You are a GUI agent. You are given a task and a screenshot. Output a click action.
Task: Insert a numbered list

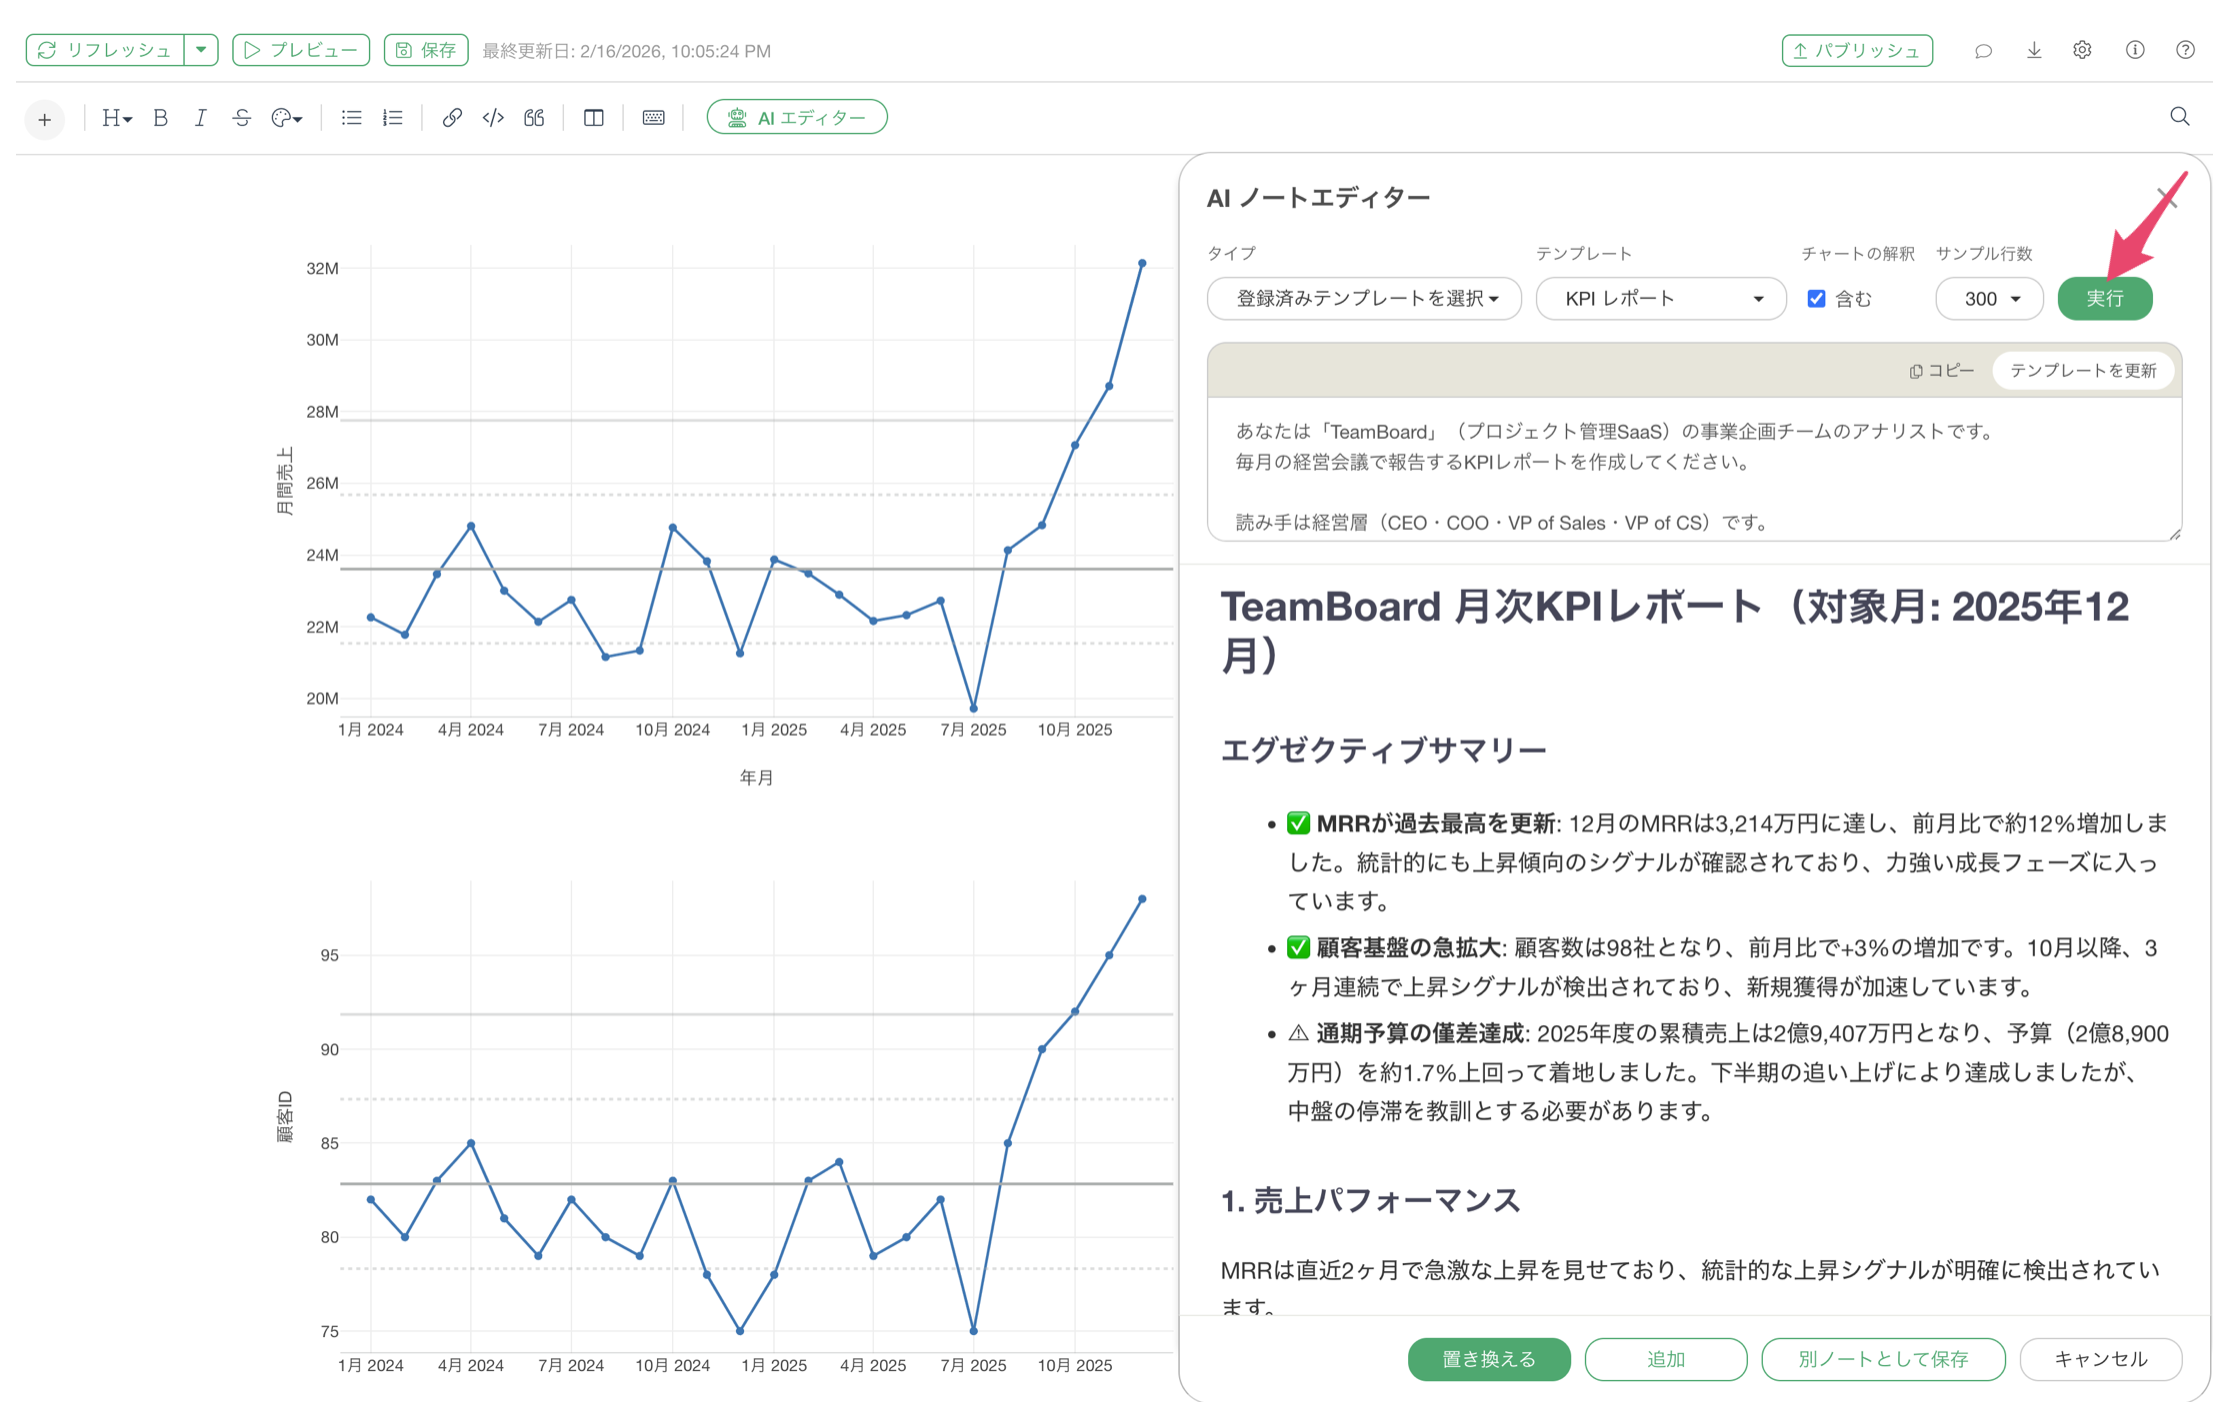coord(393,118)
